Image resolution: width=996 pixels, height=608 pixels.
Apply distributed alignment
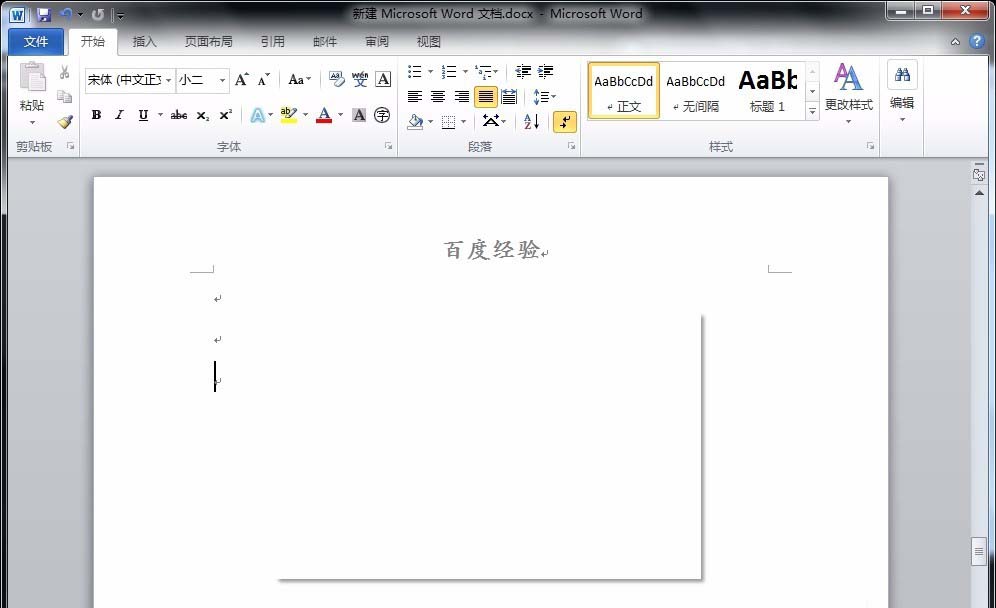pyautogui.click(x=509, y=97)
